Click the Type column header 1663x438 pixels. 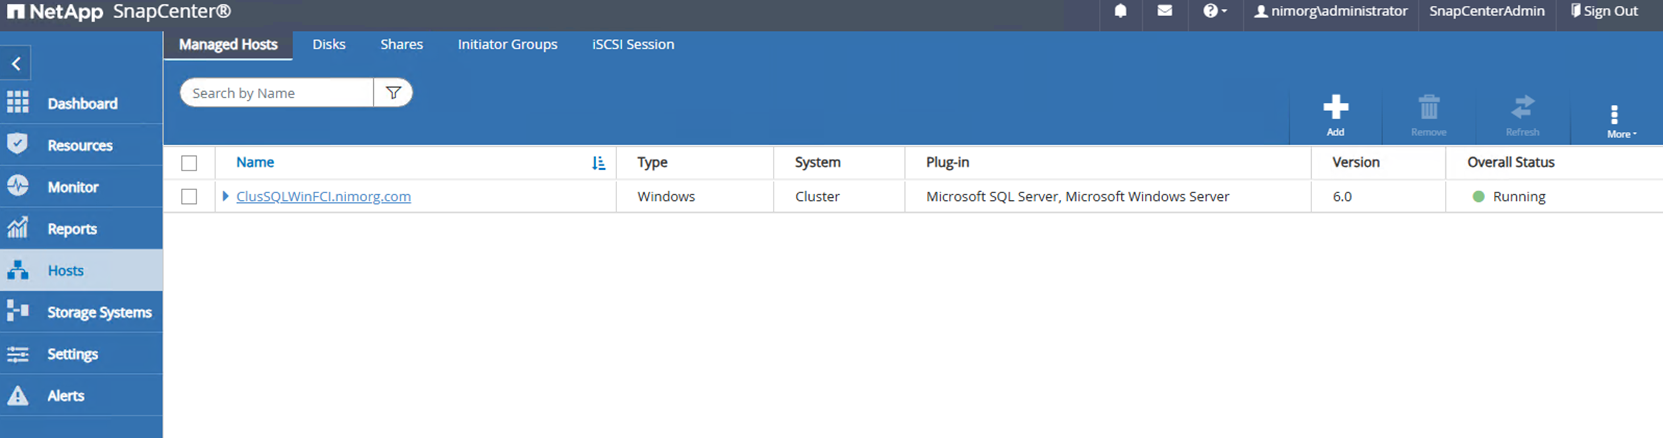(x=652, y=162)
